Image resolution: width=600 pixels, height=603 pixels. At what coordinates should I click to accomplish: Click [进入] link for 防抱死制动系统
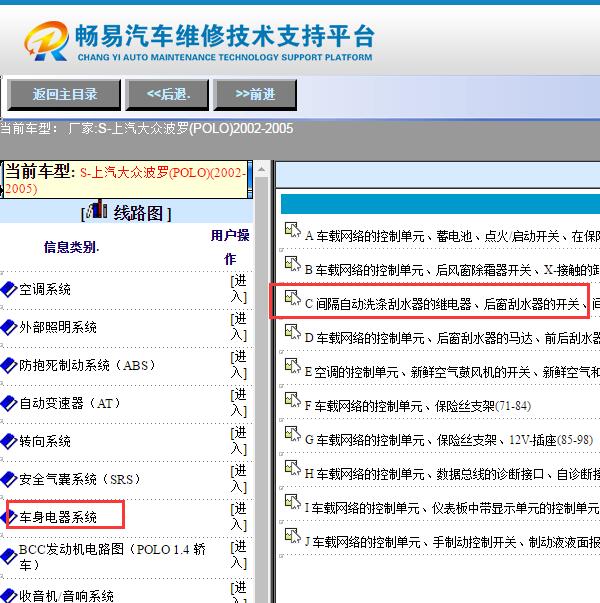click(x=239, y=365)
